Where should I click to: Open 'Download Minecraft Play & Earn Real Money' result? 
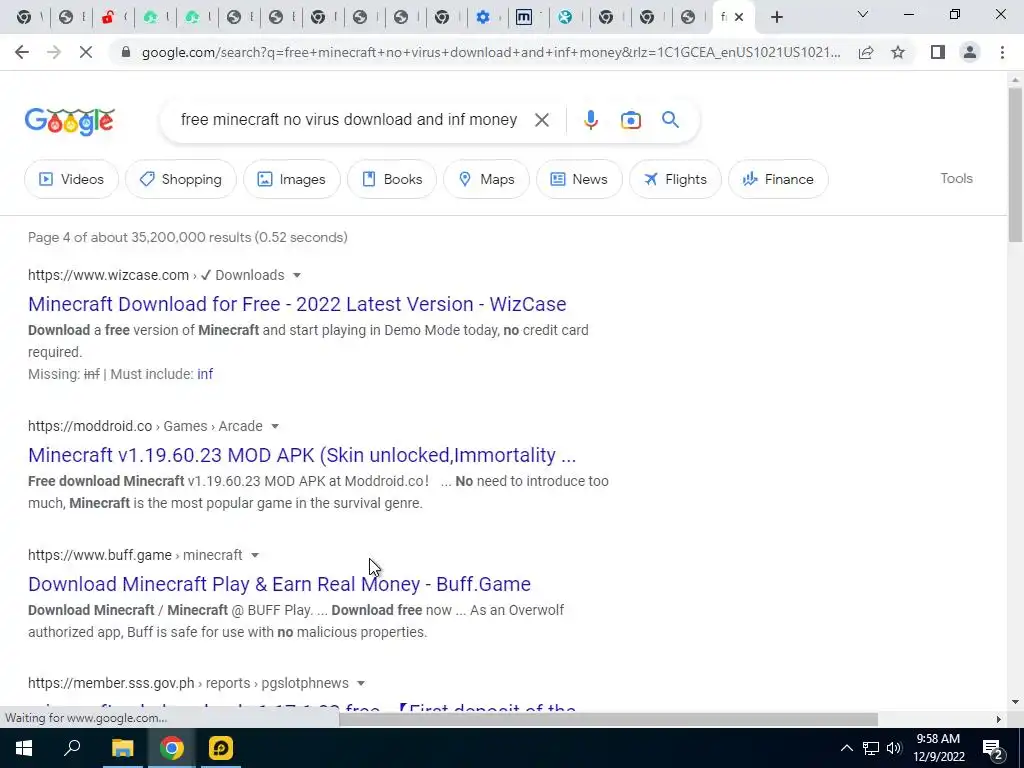280,584
